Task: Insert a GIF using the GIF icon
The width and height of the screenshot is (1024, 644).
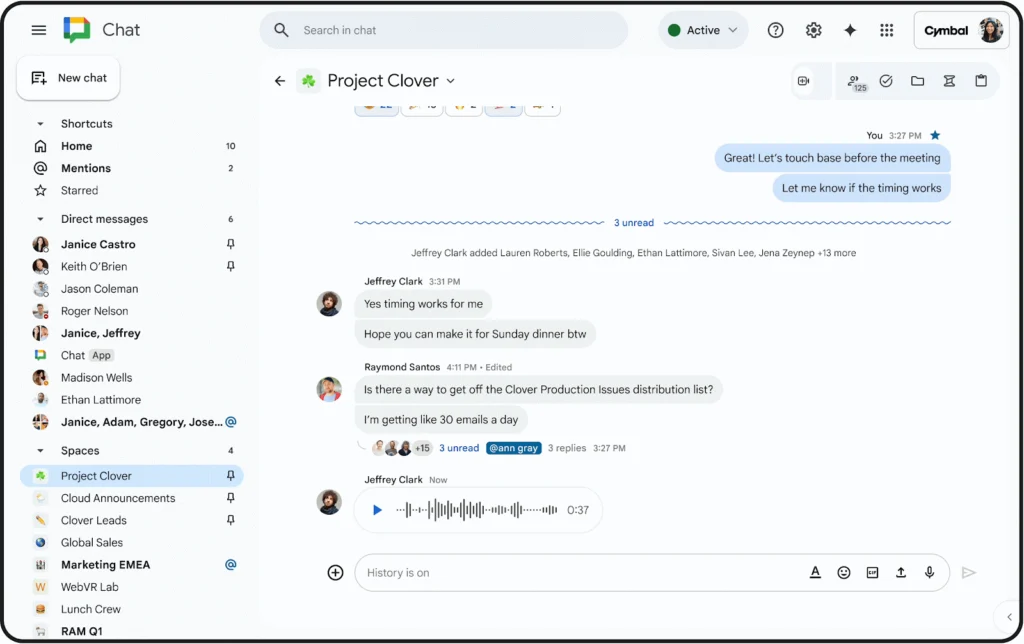Action: (x=872, y=572)
